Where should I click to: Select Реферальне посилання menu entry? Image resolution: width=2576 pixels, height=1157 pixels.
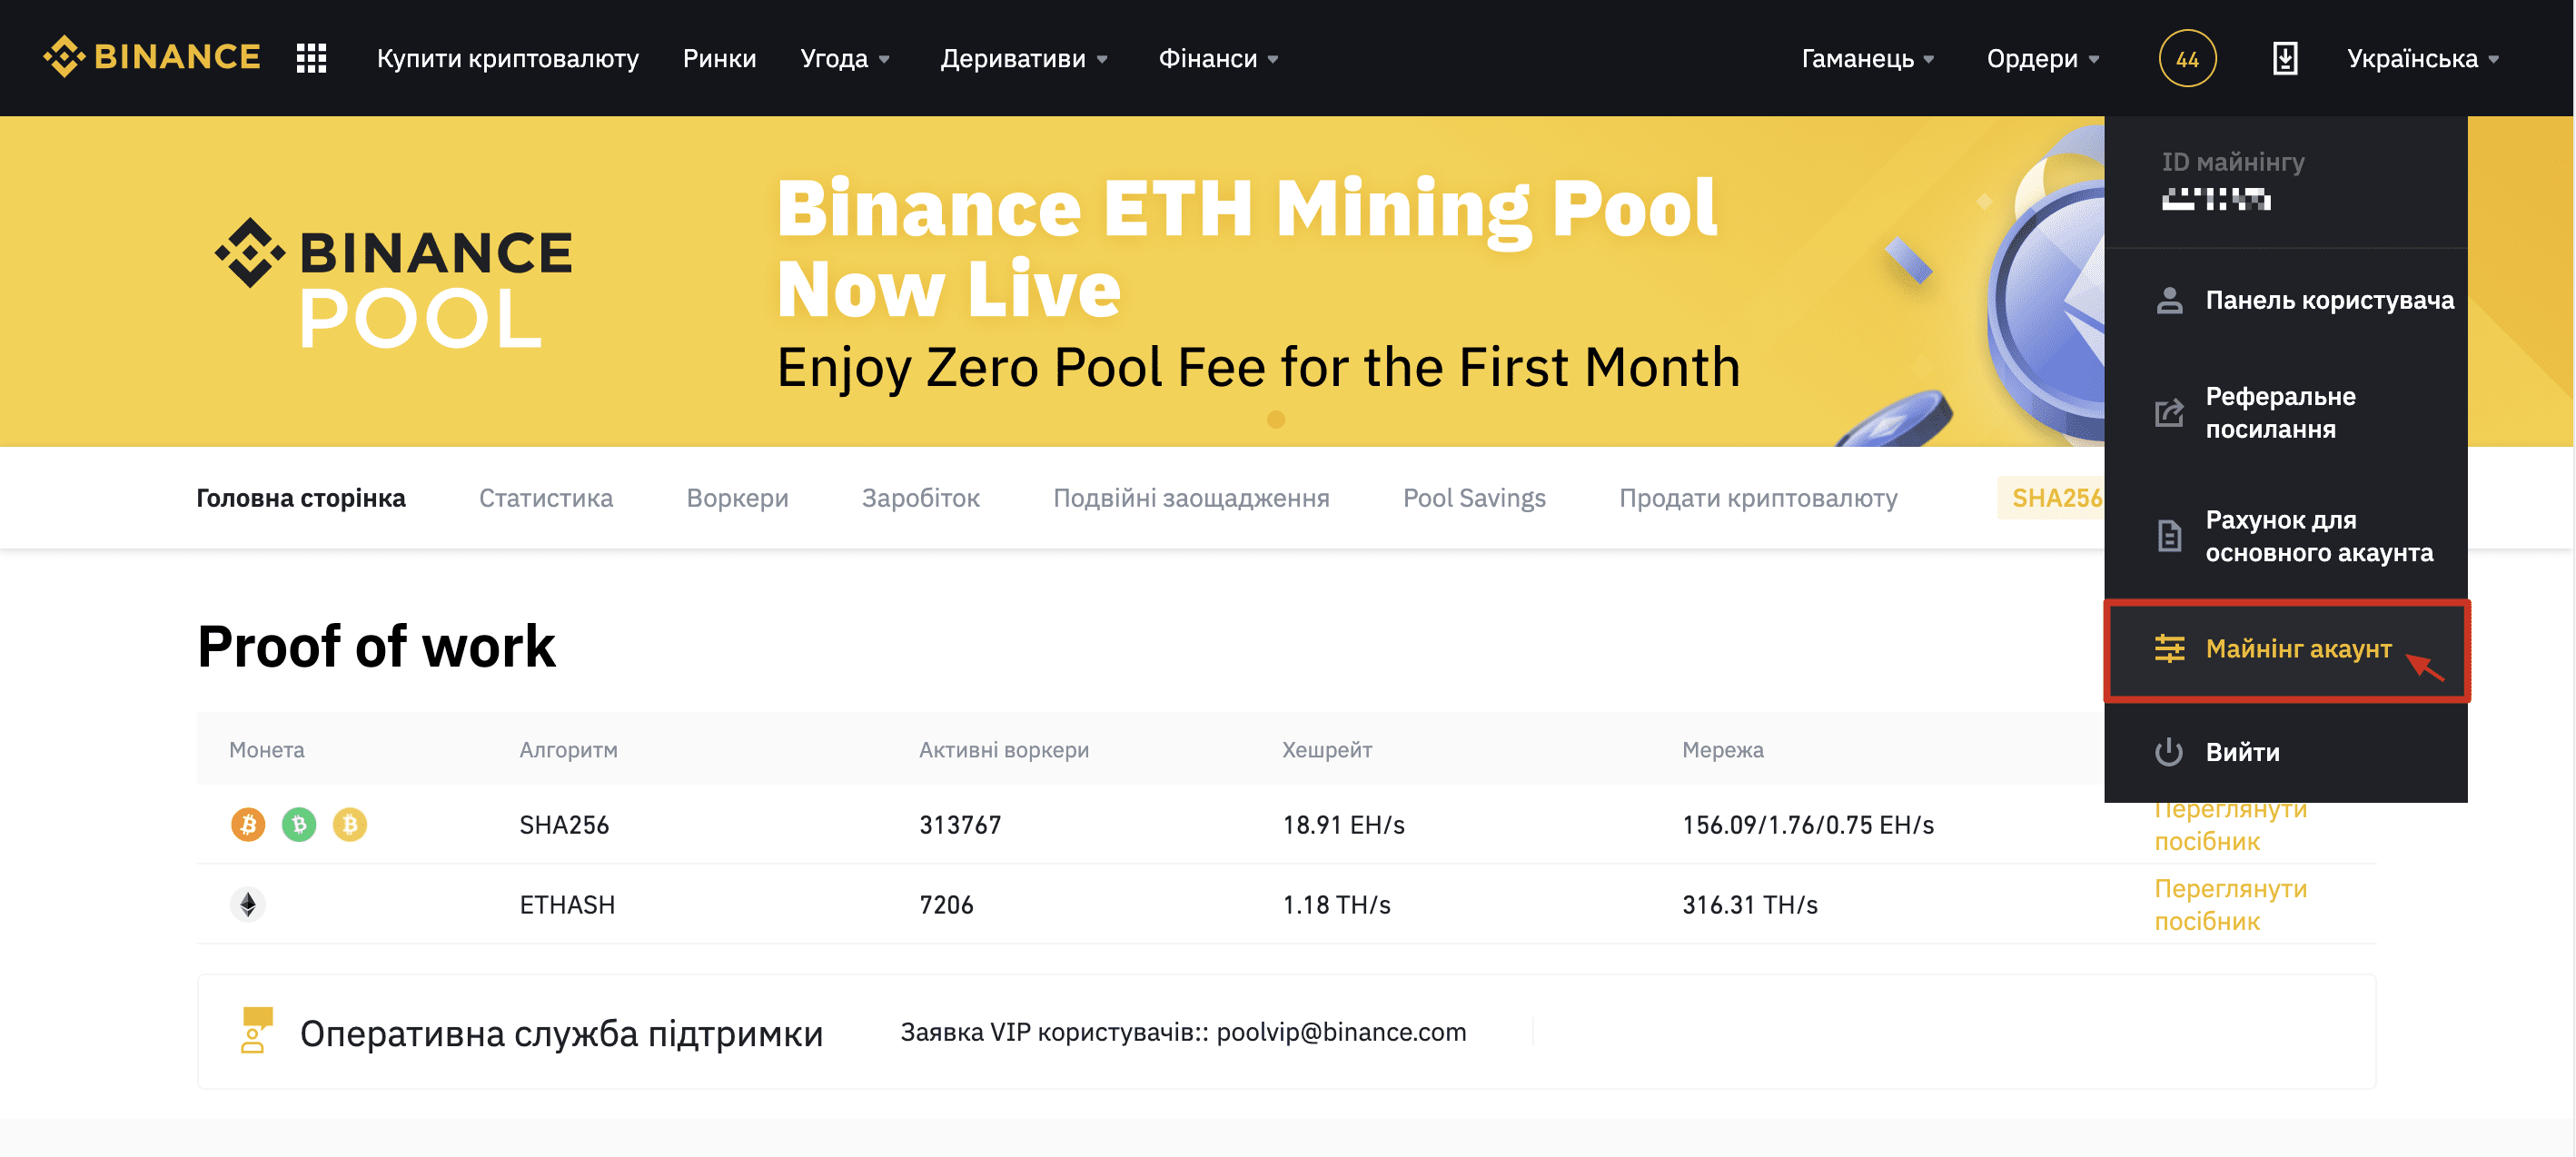pyautogui.click(x=2285, y=412)
